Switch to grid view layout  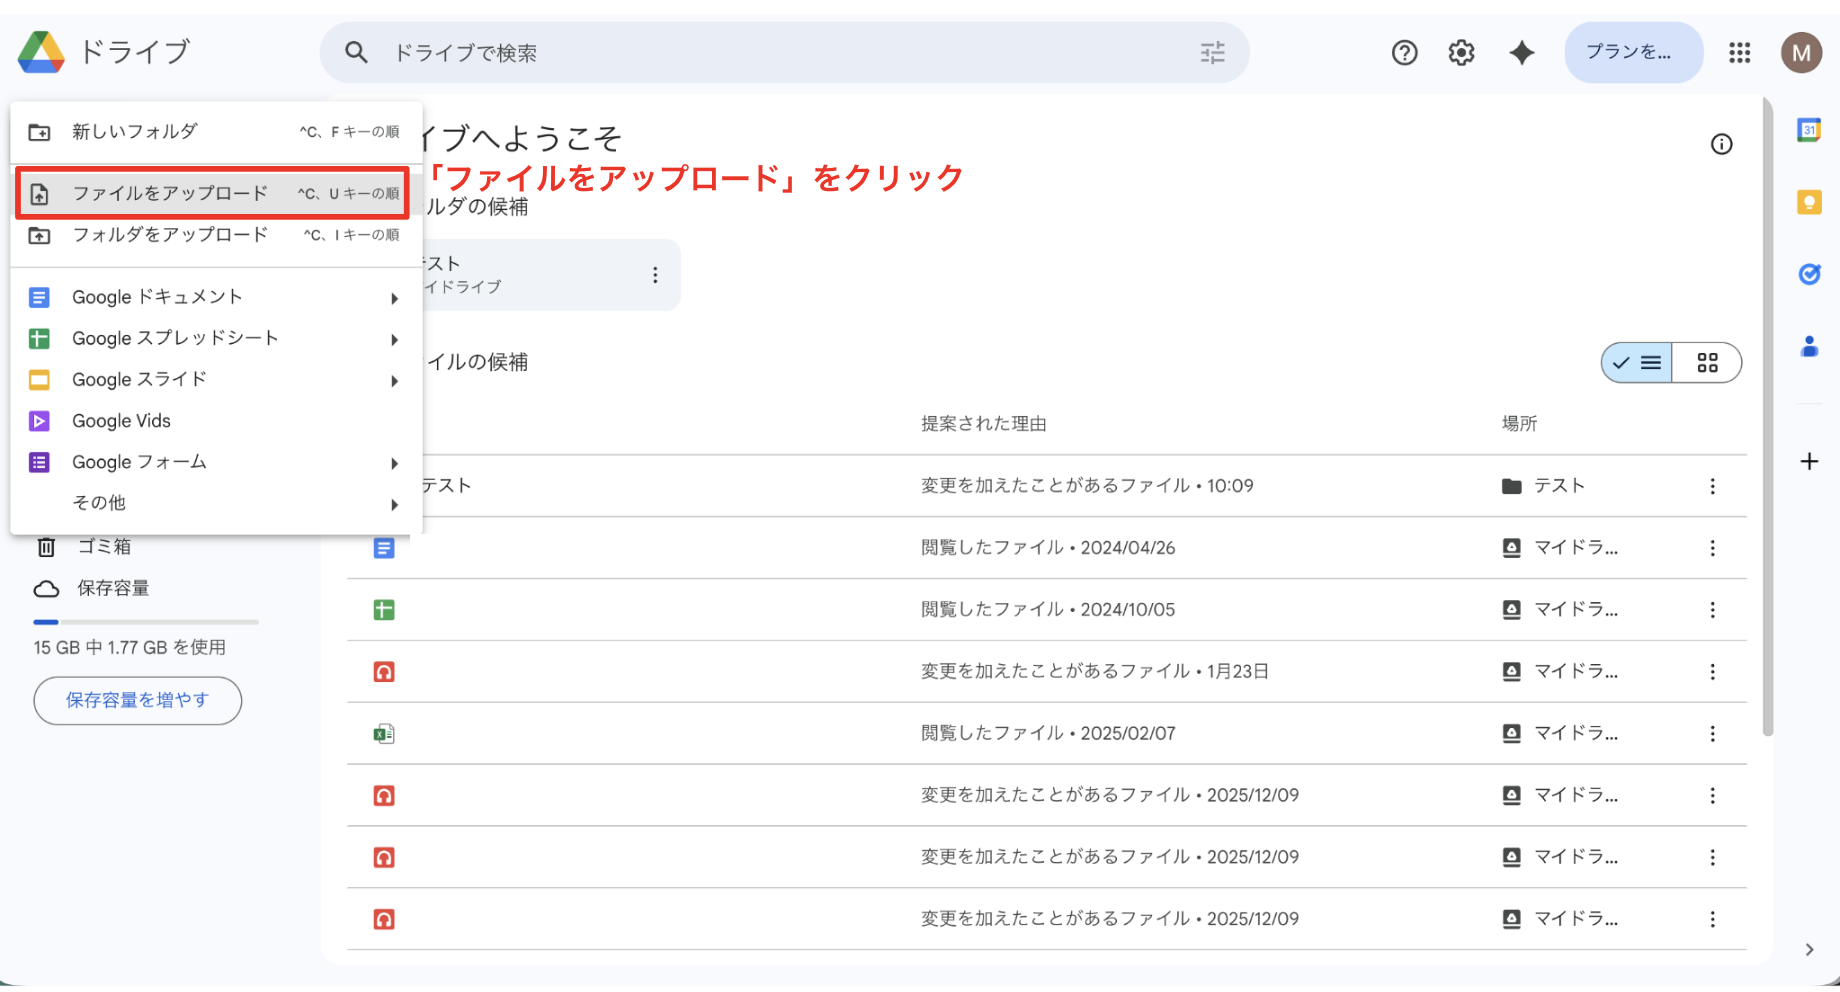click(x=1707, y=363)
